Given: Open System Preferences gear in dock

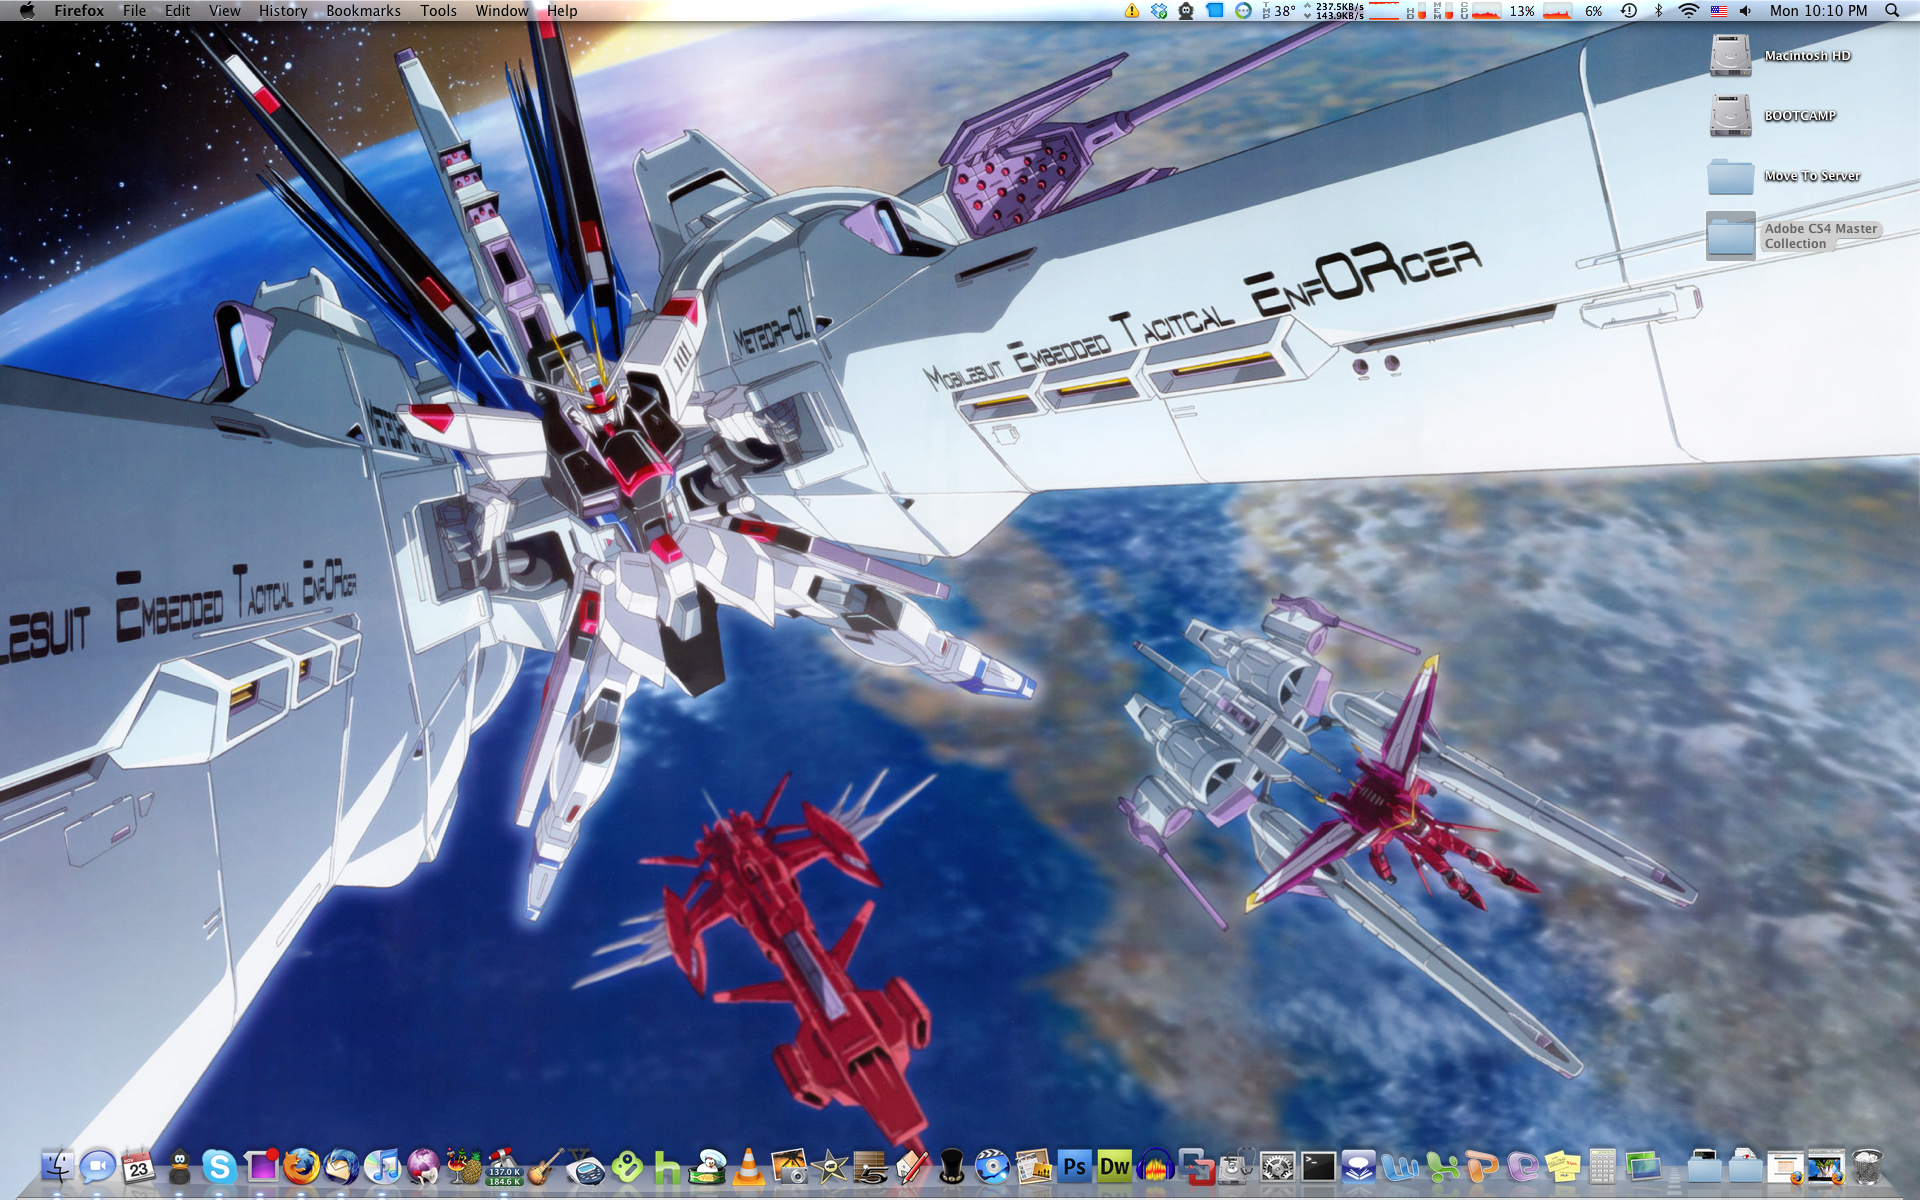Looking at the screenshot, I should (1277, 1166).
